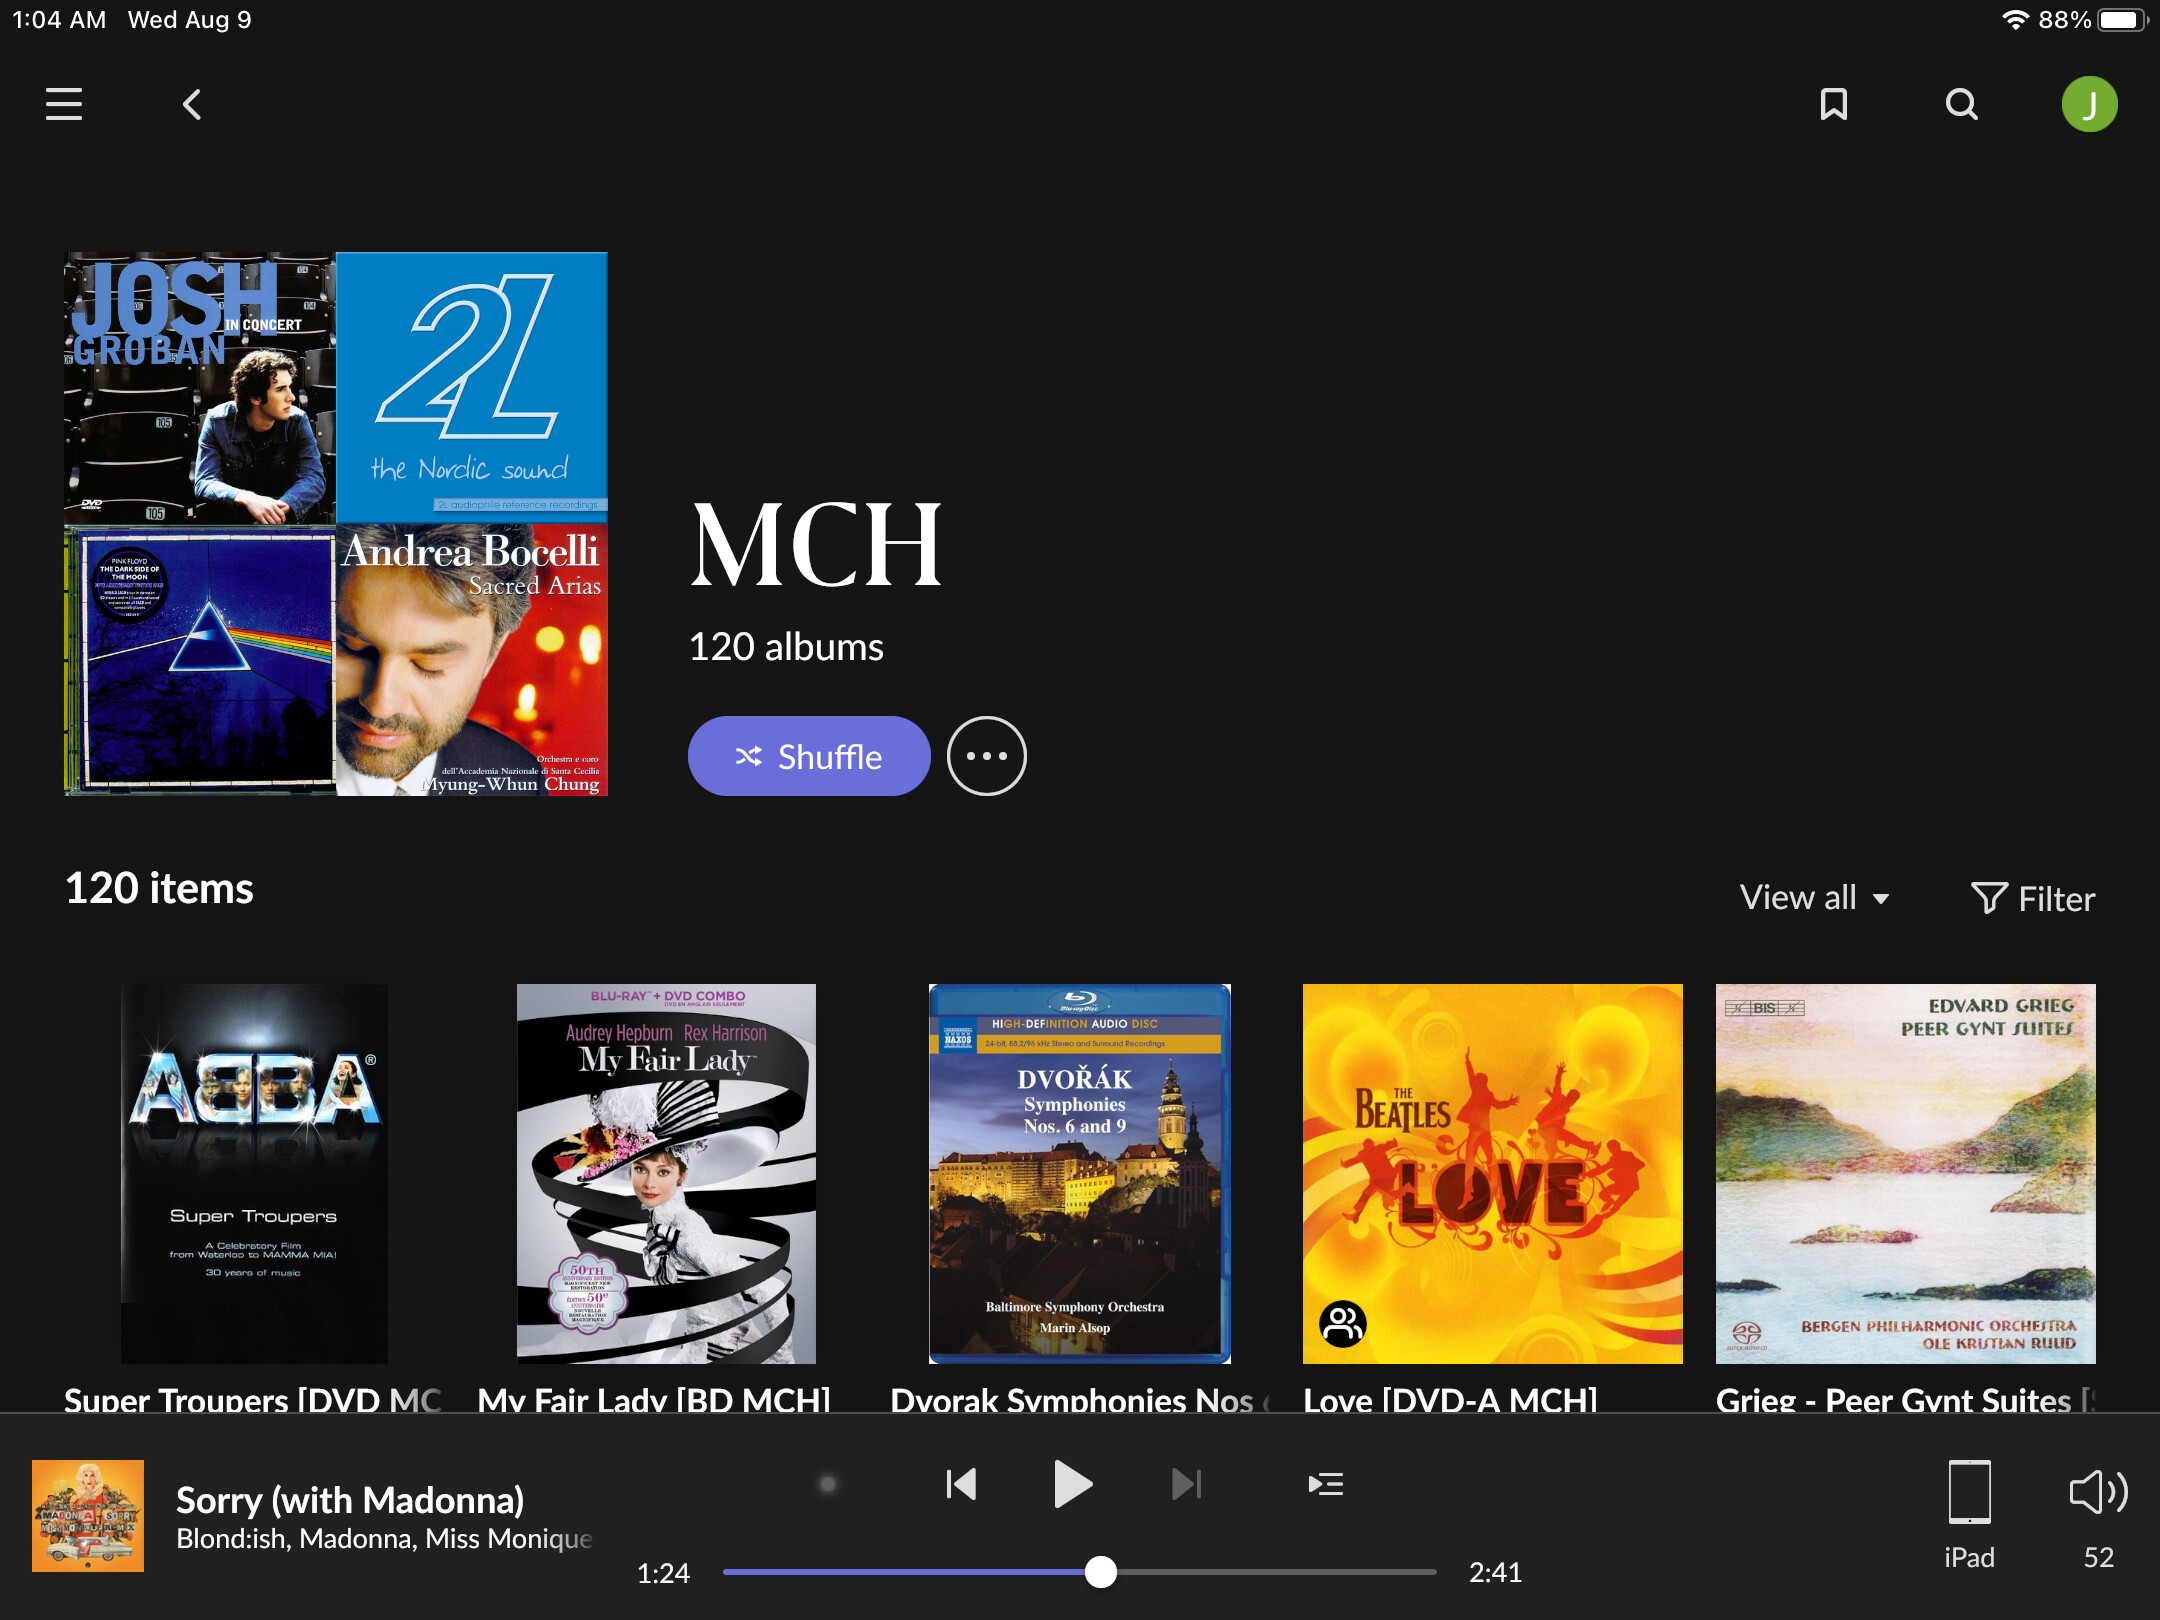Open bookmarks via the bookmark icon
The width and height of the screenshot is (2160, 1620).
(1833, 104)
